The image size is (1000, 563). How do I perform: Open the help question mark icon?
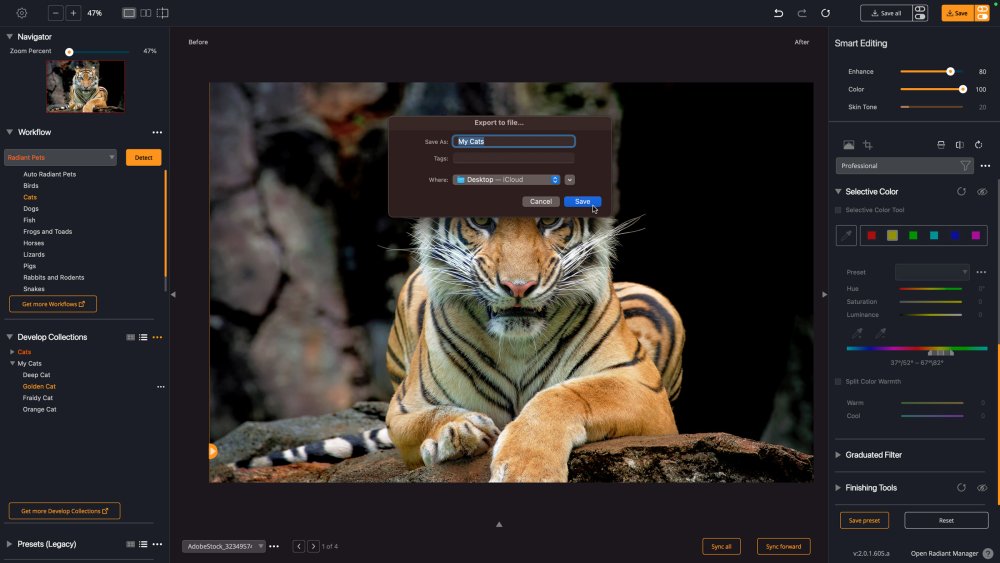(988, 553)
